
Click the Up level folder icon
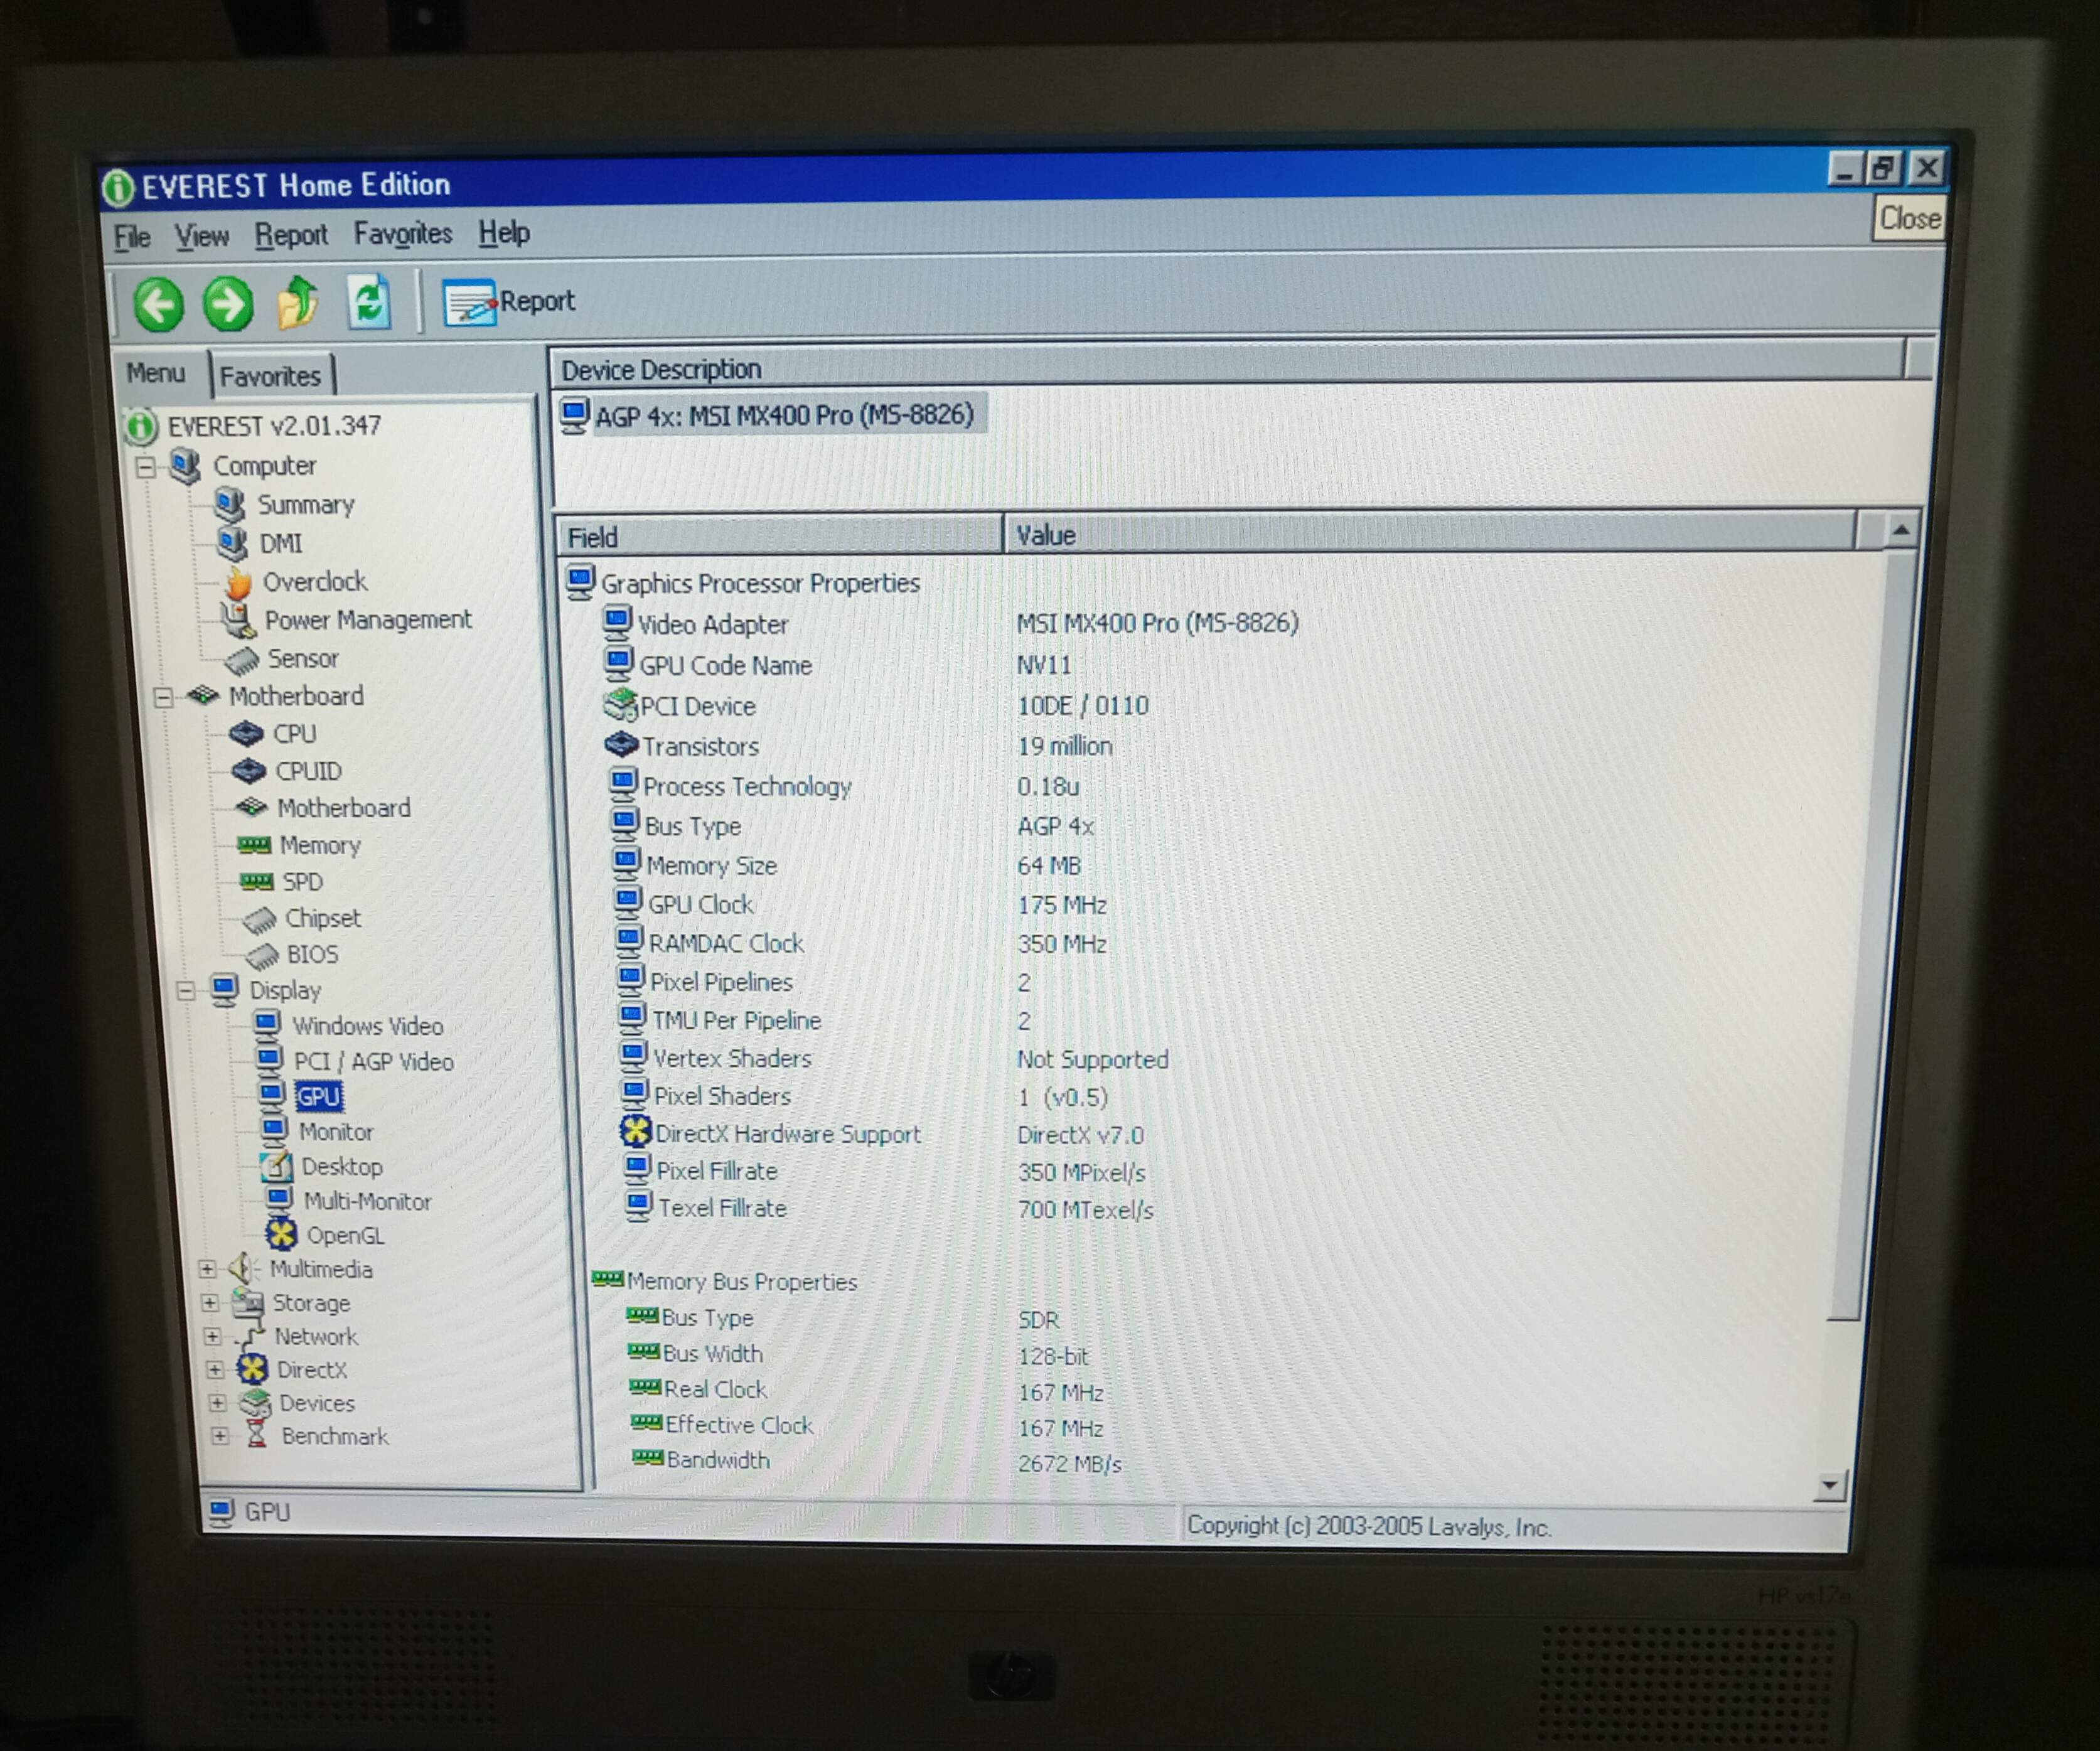298,302
